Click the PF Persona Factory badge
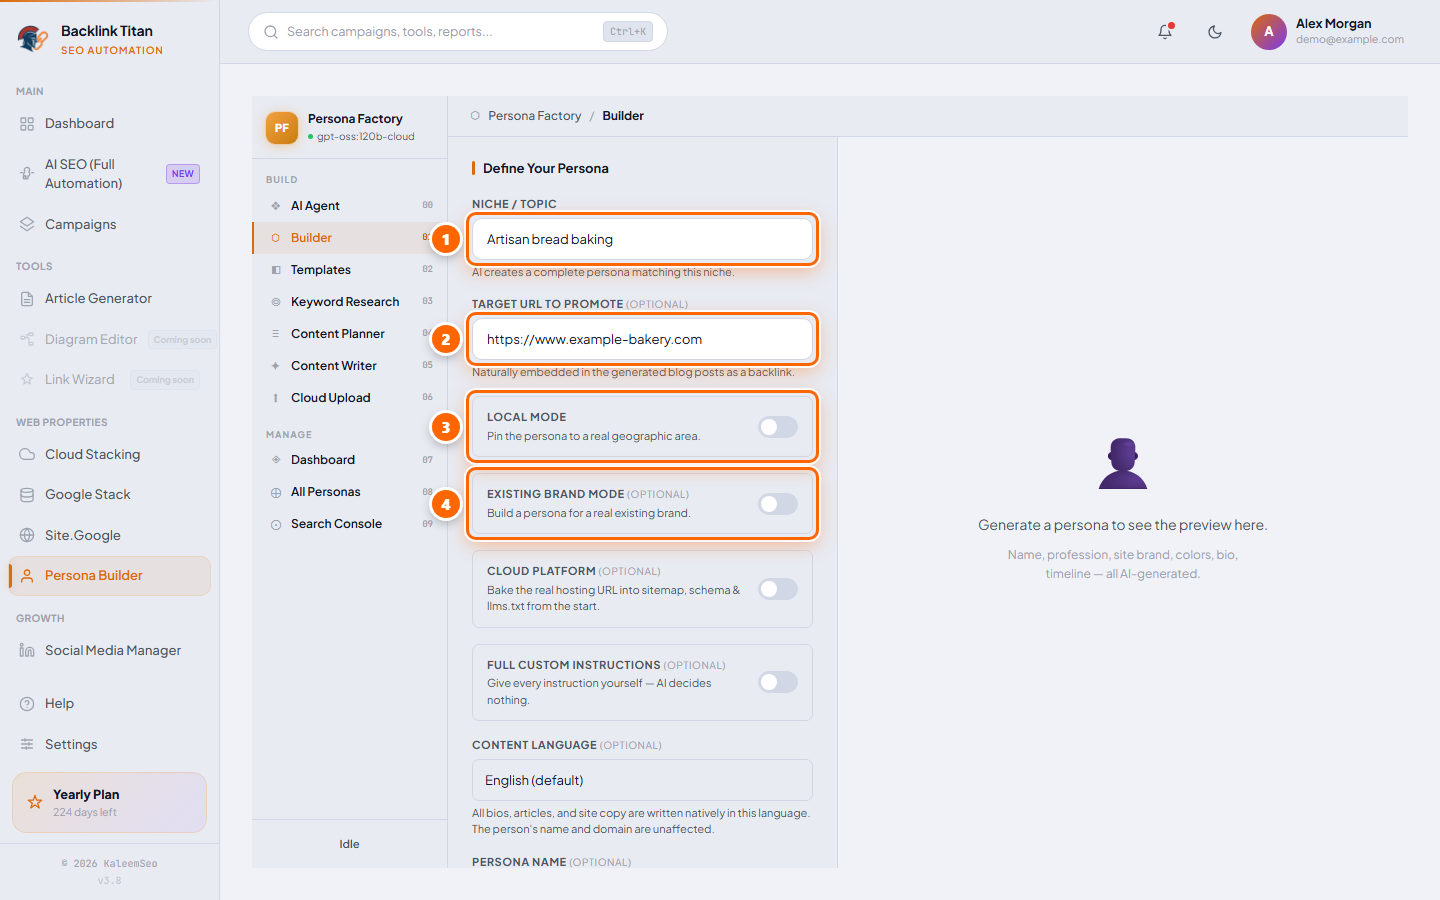Viewport: 1440px width, 900px height. [282, 128]
